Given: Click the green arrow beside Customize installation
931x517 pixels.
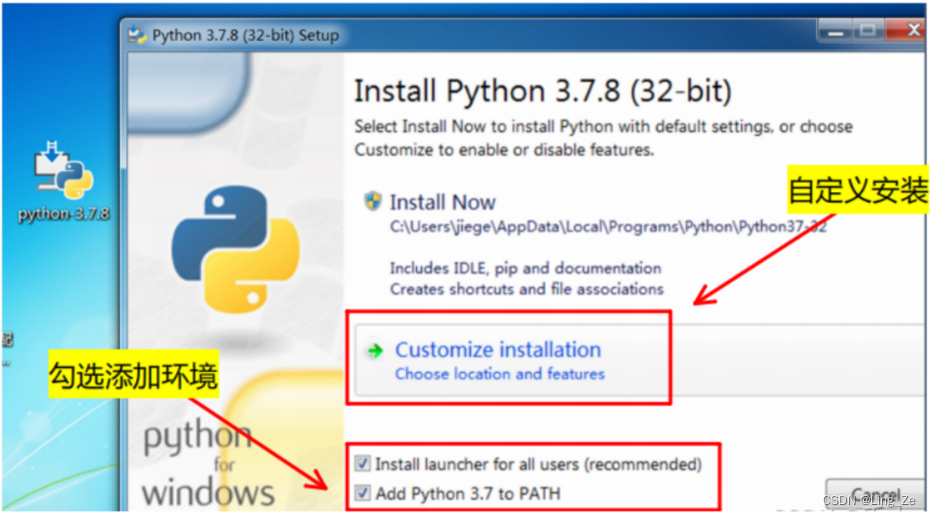Looking at the screenshot, I should click(375, 351).
